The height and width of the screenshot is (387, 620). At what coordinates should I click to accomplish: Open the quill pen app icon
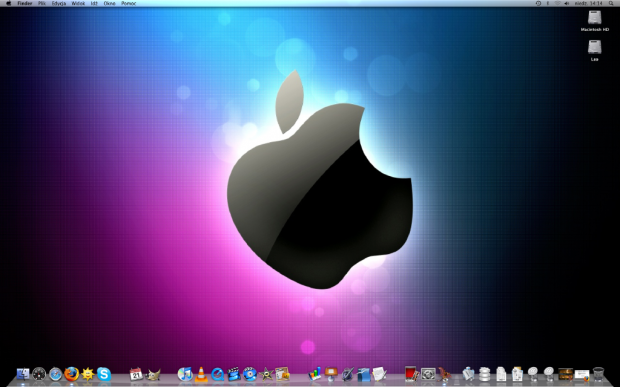pos(348,374)
